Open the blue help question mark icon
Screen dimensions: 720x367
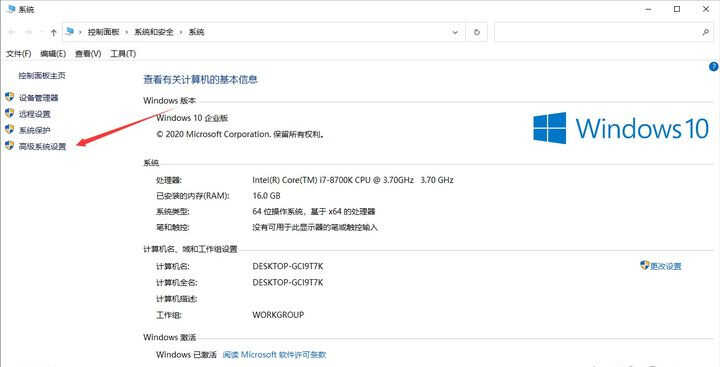(714, 67)
